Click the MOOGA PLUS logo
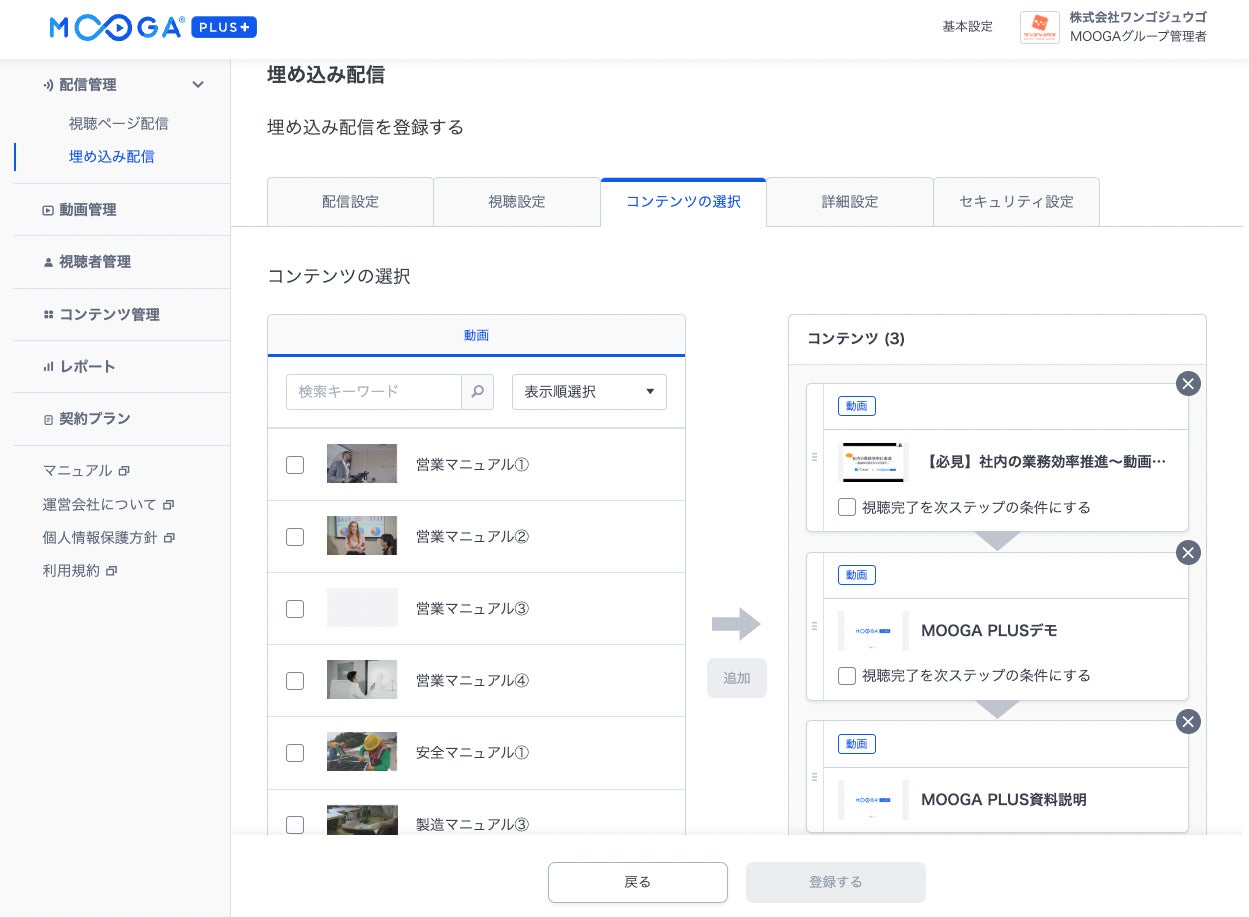 (153, 28)
